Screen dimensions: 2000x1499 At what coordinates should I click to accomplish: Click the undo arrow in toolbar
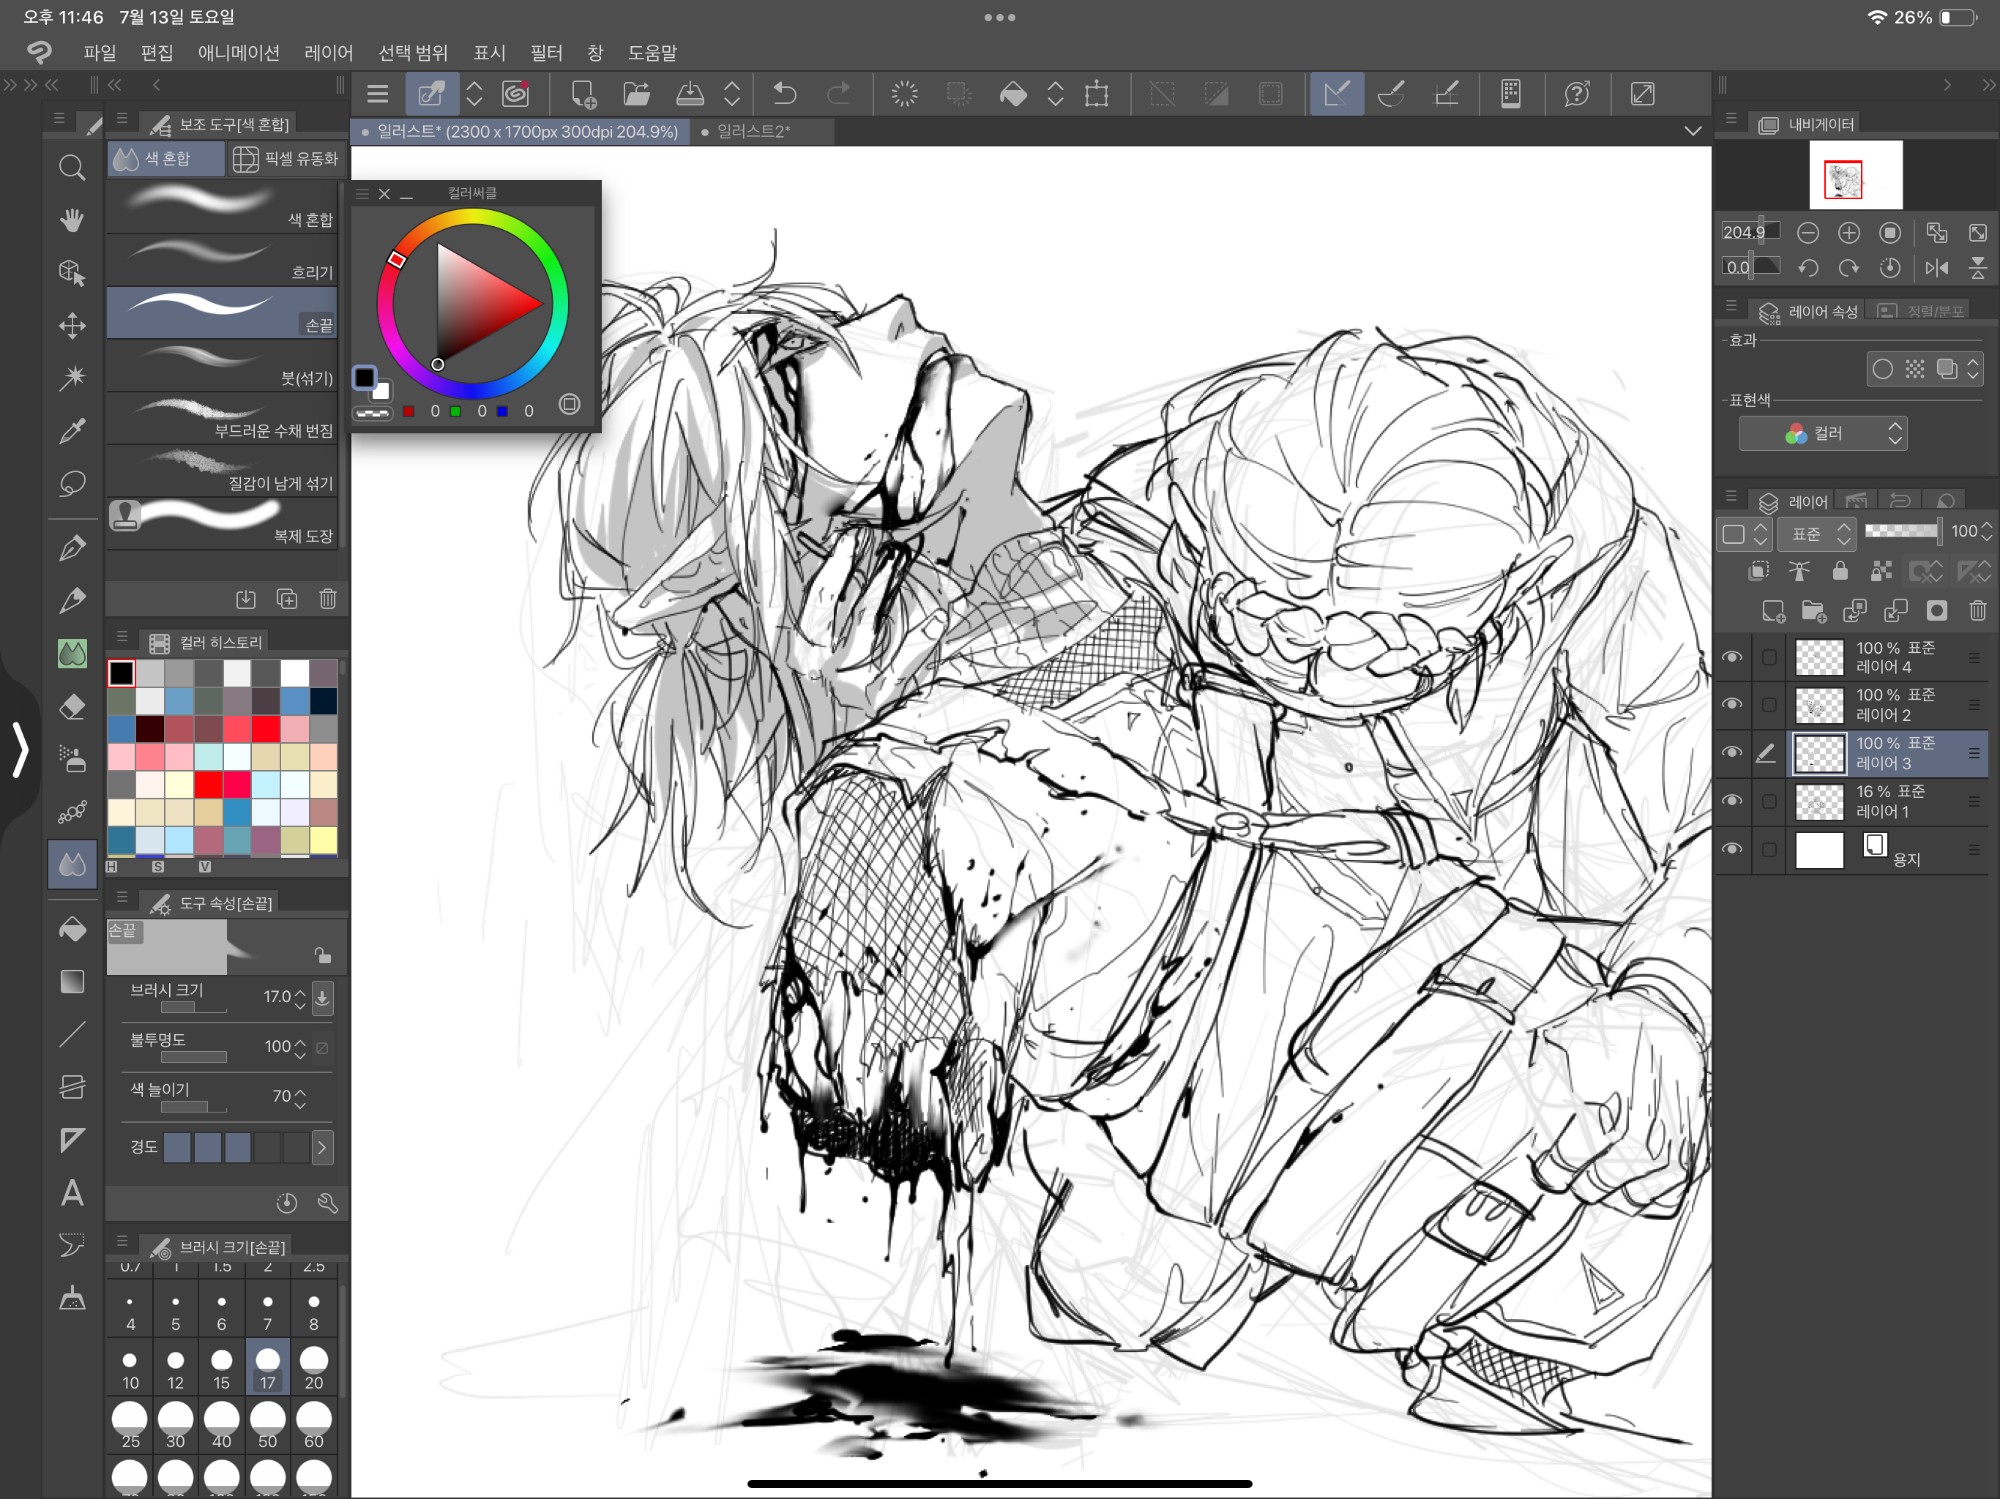[x=785, y=94]
